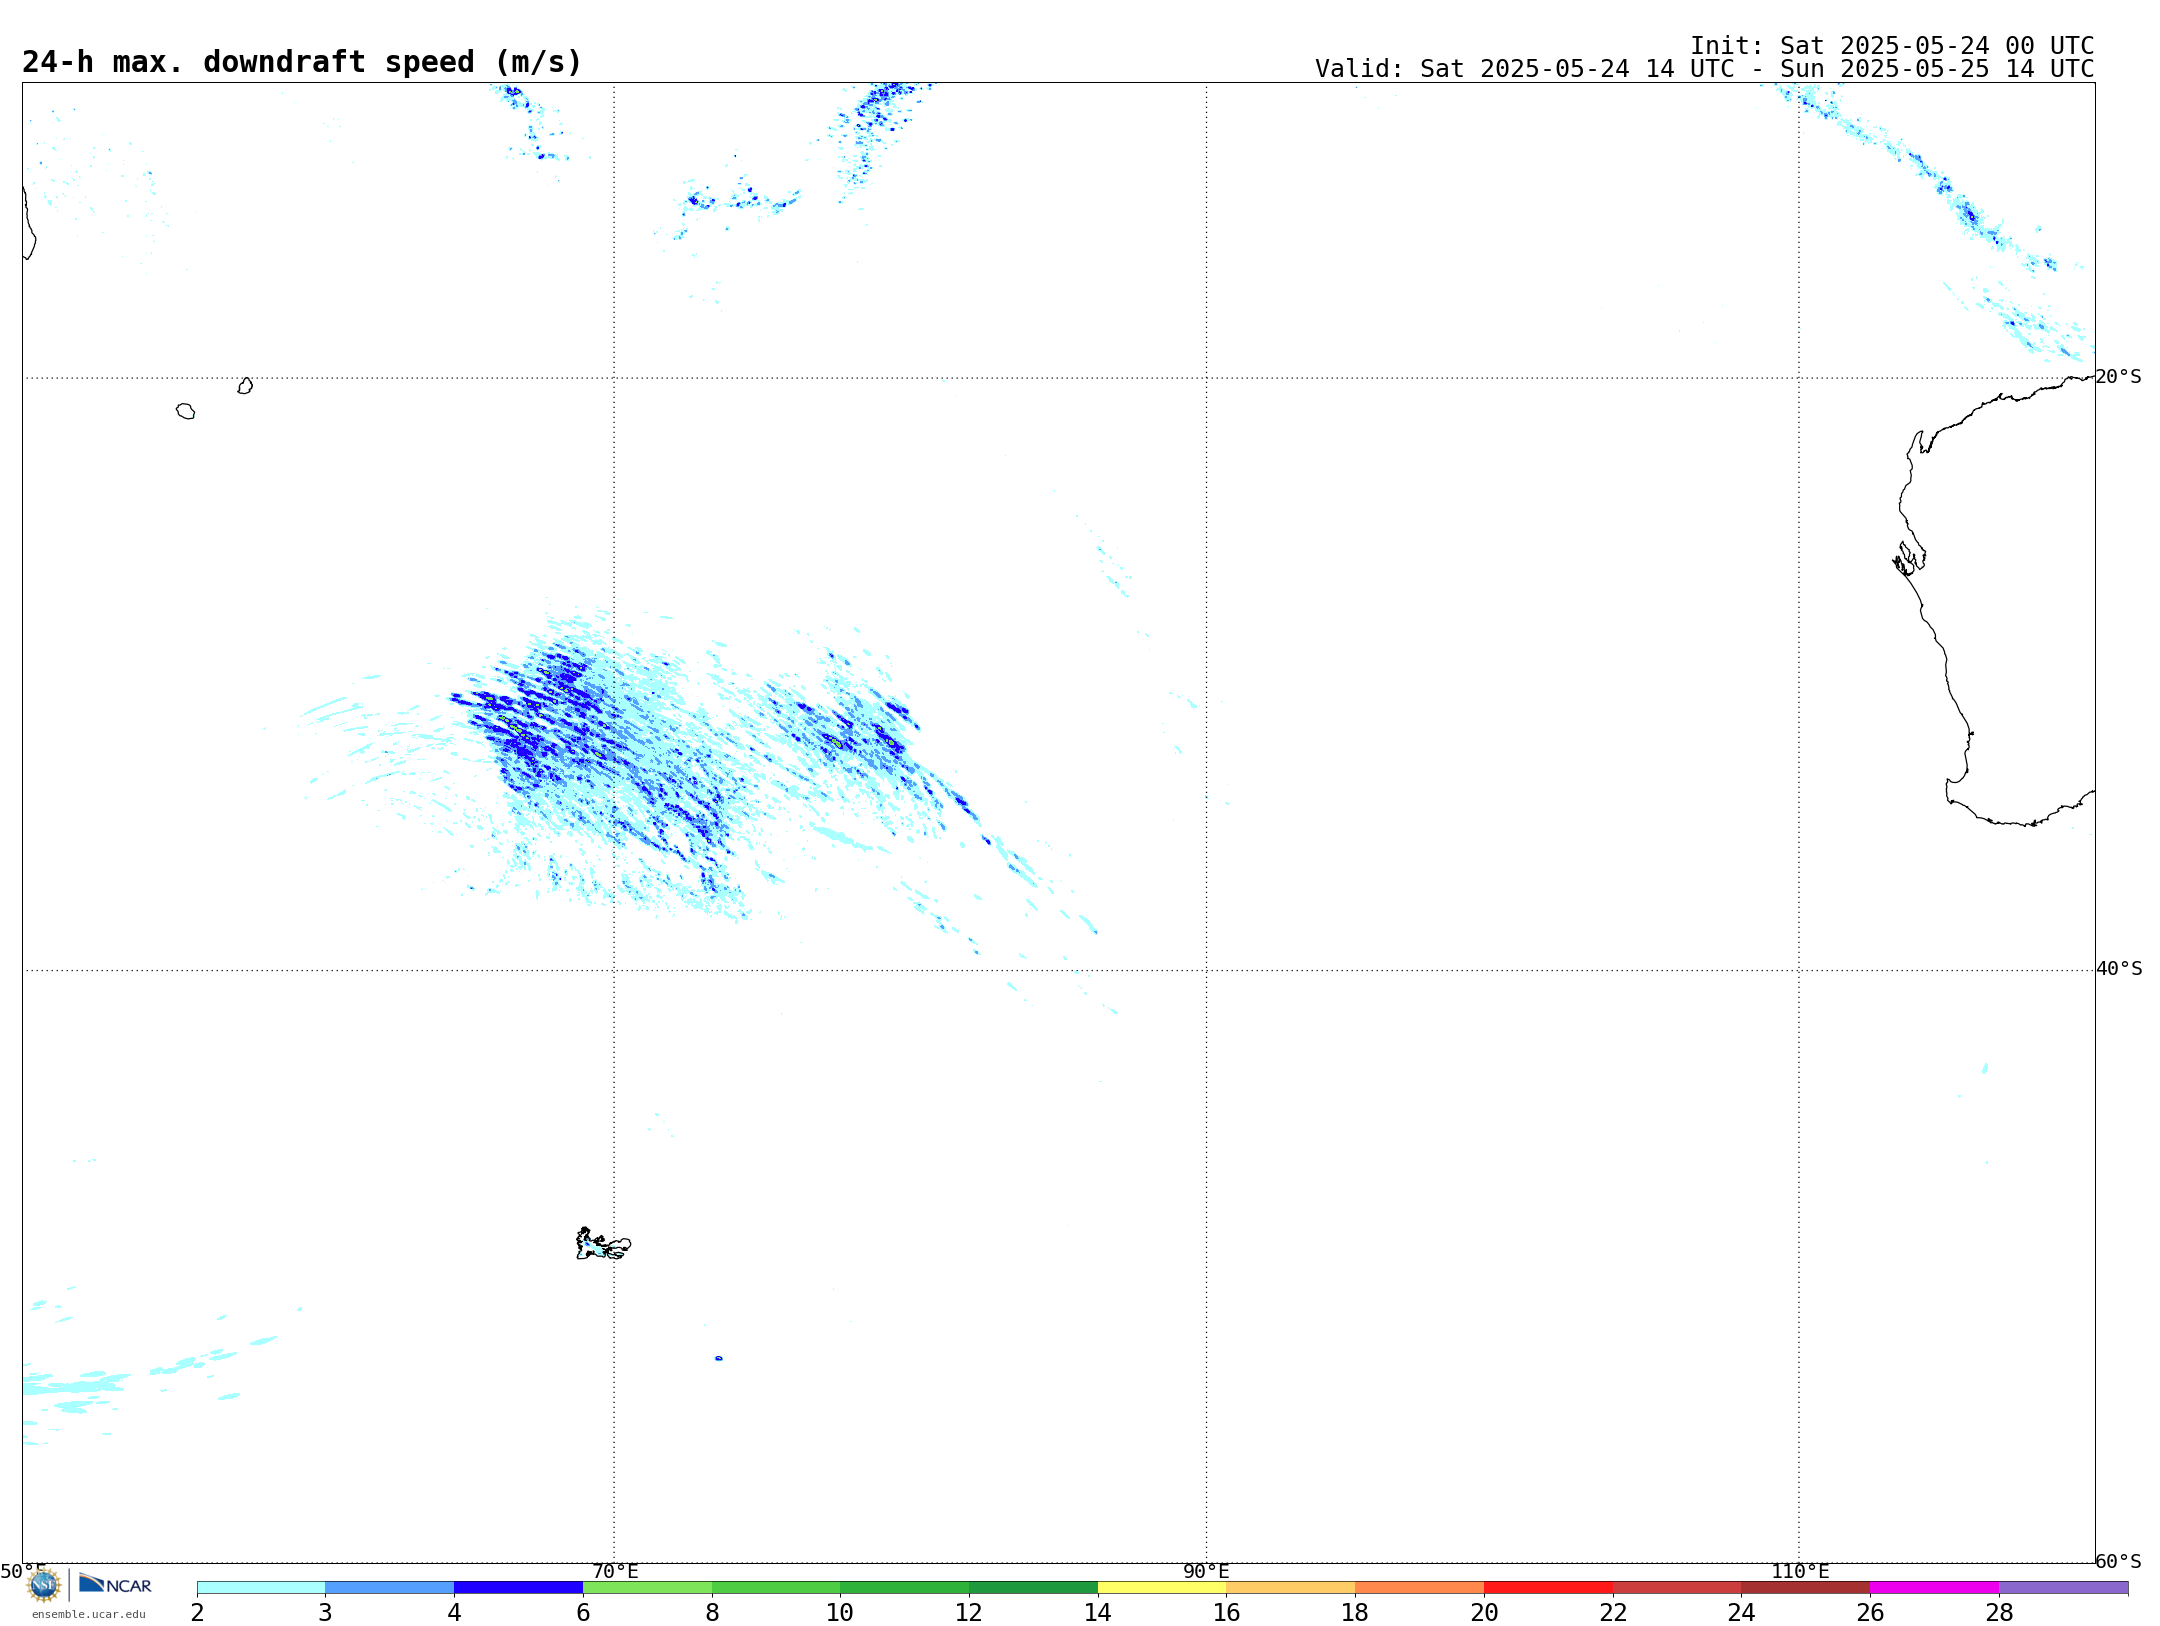
Task: Click the light cyan 2-3 color swatch
Action: click(x=261, y=1587)
